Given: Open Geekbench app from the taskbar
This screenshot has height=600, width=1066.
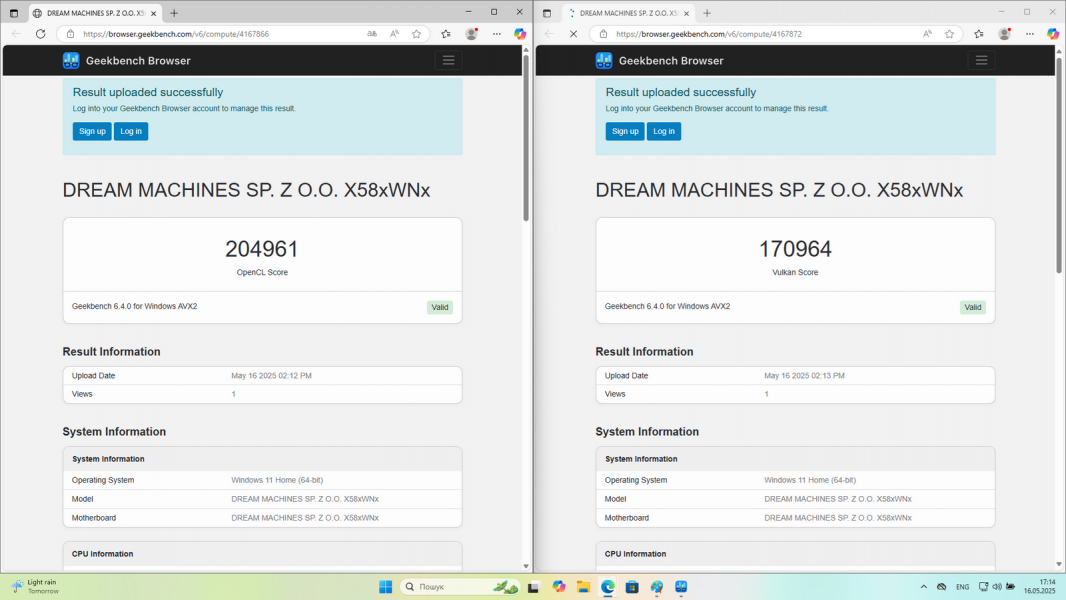Looking at the screenshot, I should click(x=681, y=586).
